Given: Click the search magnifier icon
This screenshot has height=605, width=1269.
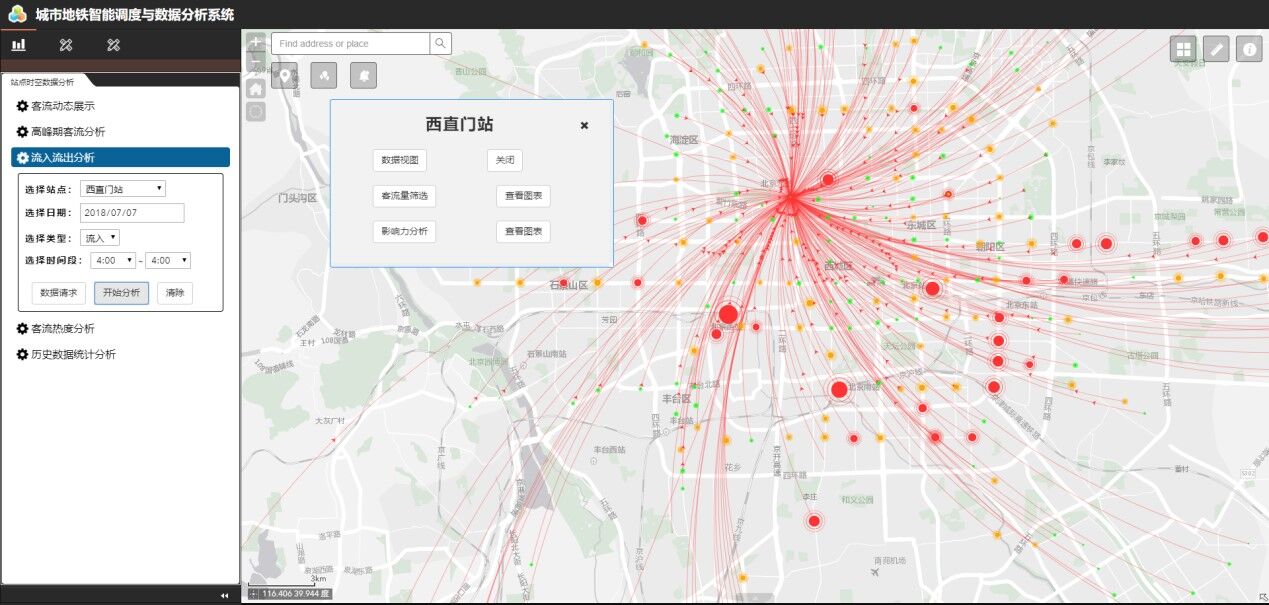Looking at the screenshot, I should click(440, 43).
